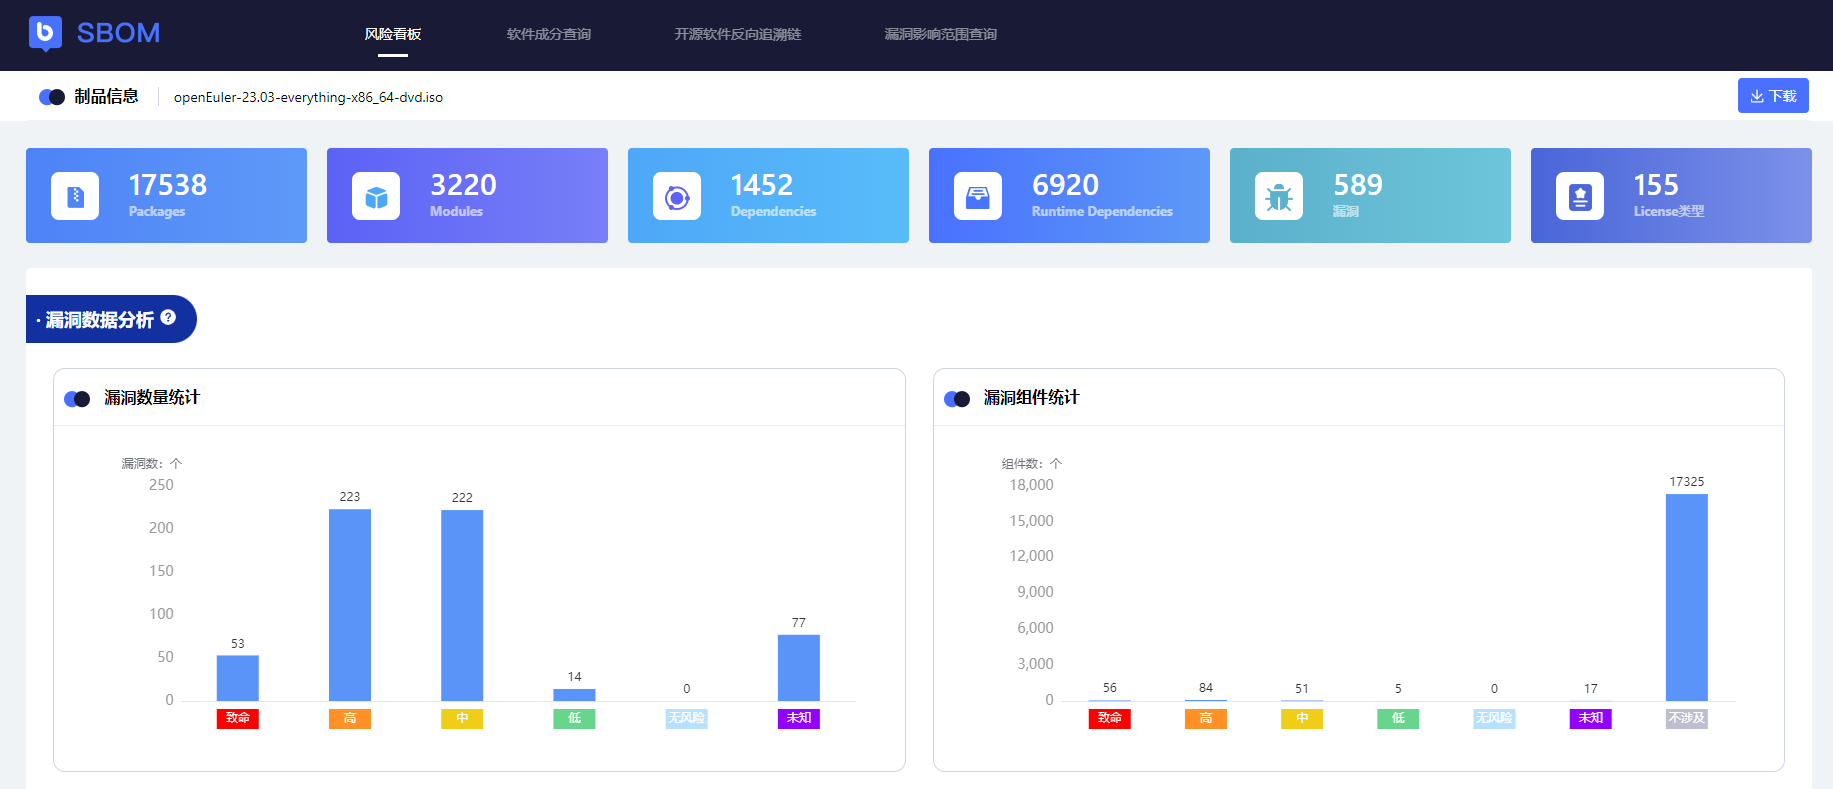The width and height of the screenshot is (1833, 789).
Task: Open help icon beside 漏洞数据分析
Action: pyautogui.click(x=168, y=317)
